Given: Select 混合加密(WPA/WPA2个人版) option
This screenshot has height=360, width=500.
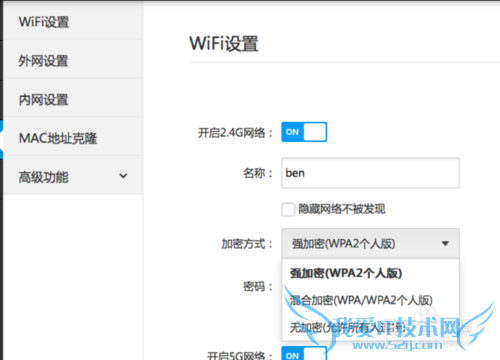Looking at the screenshot, I should pos(370,300).
